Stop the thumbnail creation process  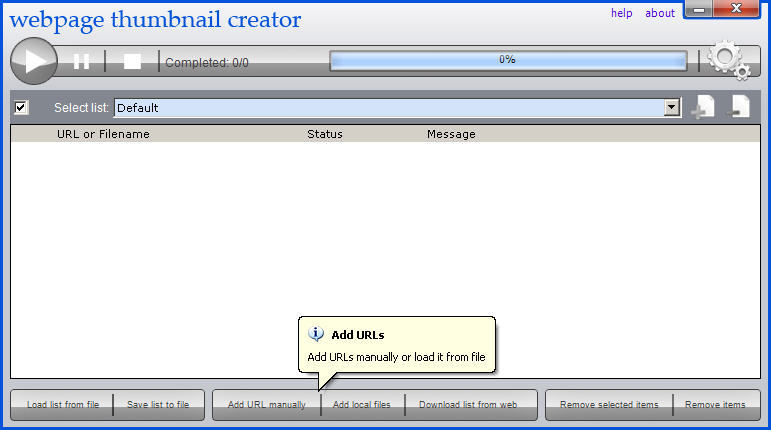tap(132, 61)
